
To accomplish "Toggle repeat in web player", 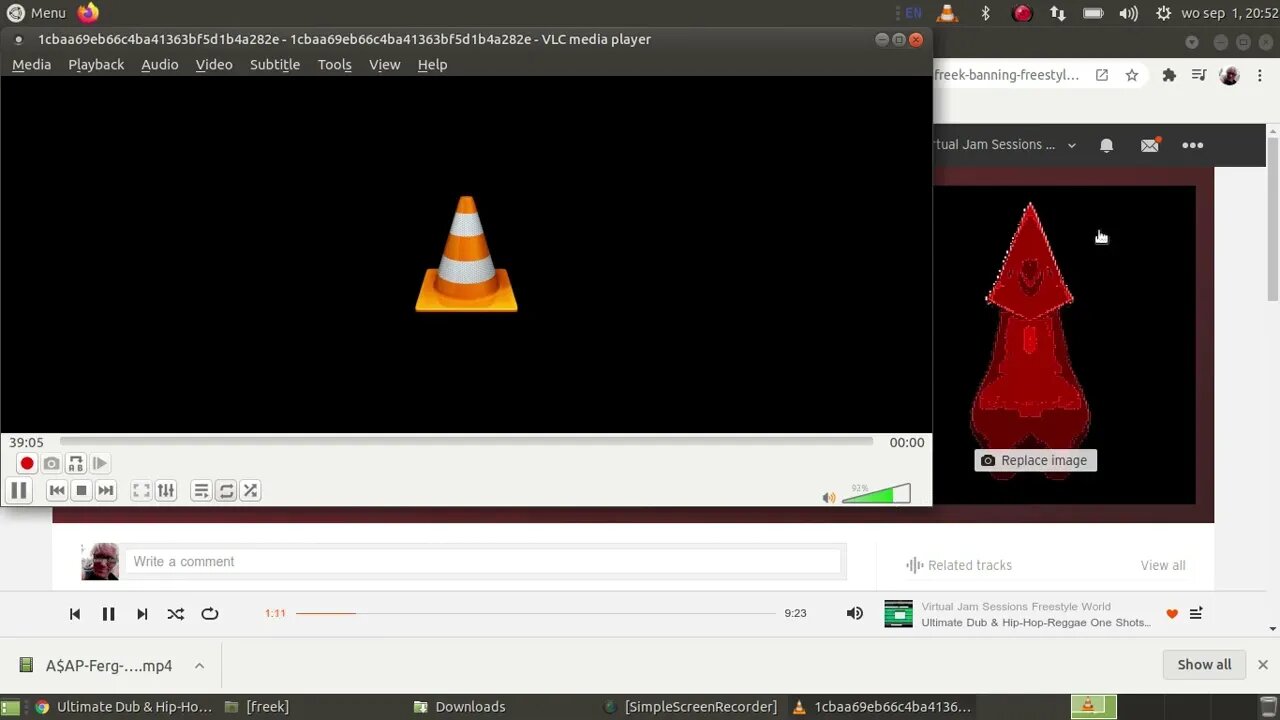I will [x=209, y=614].
